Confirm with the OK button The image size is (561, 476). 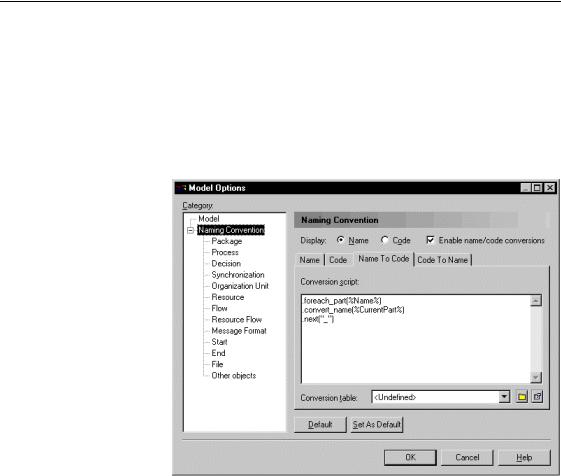[410, 457]
